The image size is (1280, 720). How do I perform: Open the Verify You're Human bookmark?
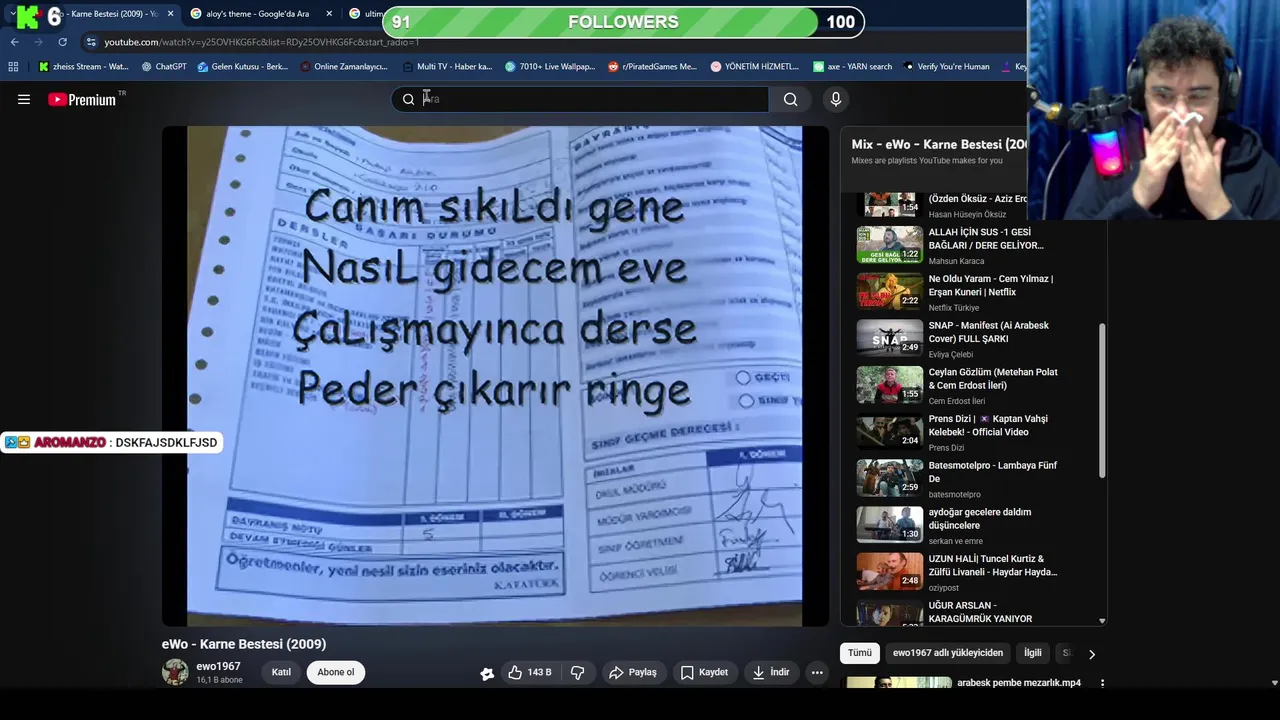[946, 67]
